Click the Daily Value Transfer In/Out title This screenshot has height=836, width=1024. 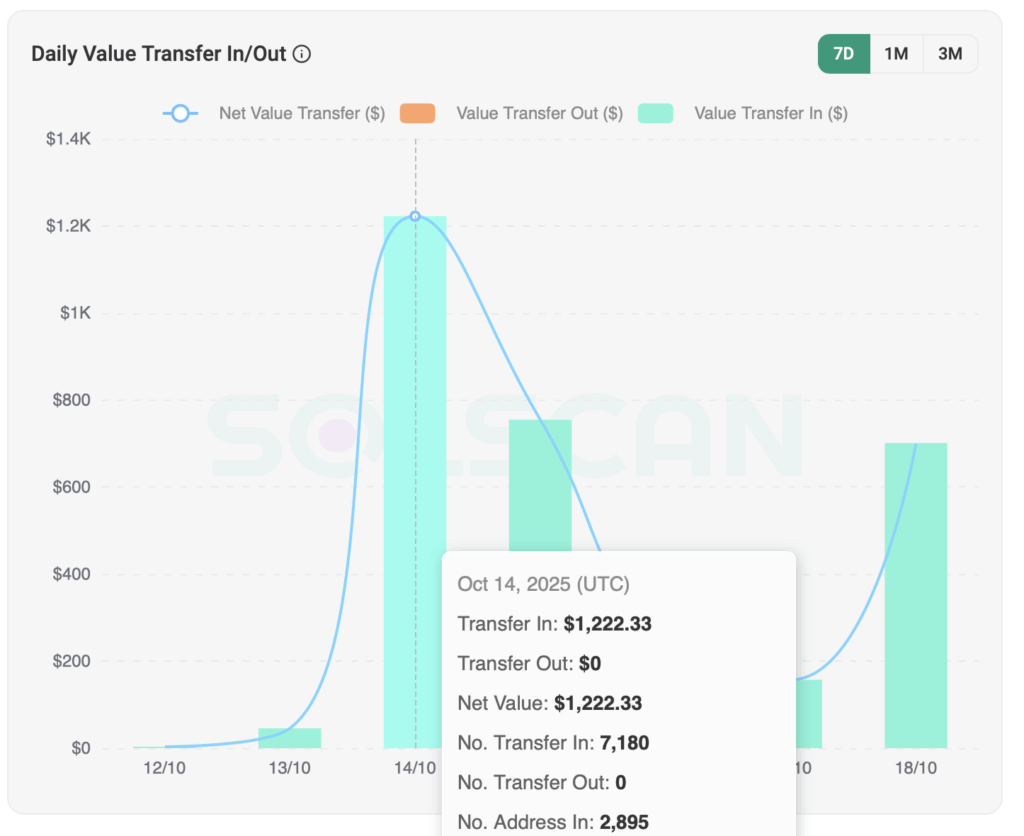coord(159,54)
